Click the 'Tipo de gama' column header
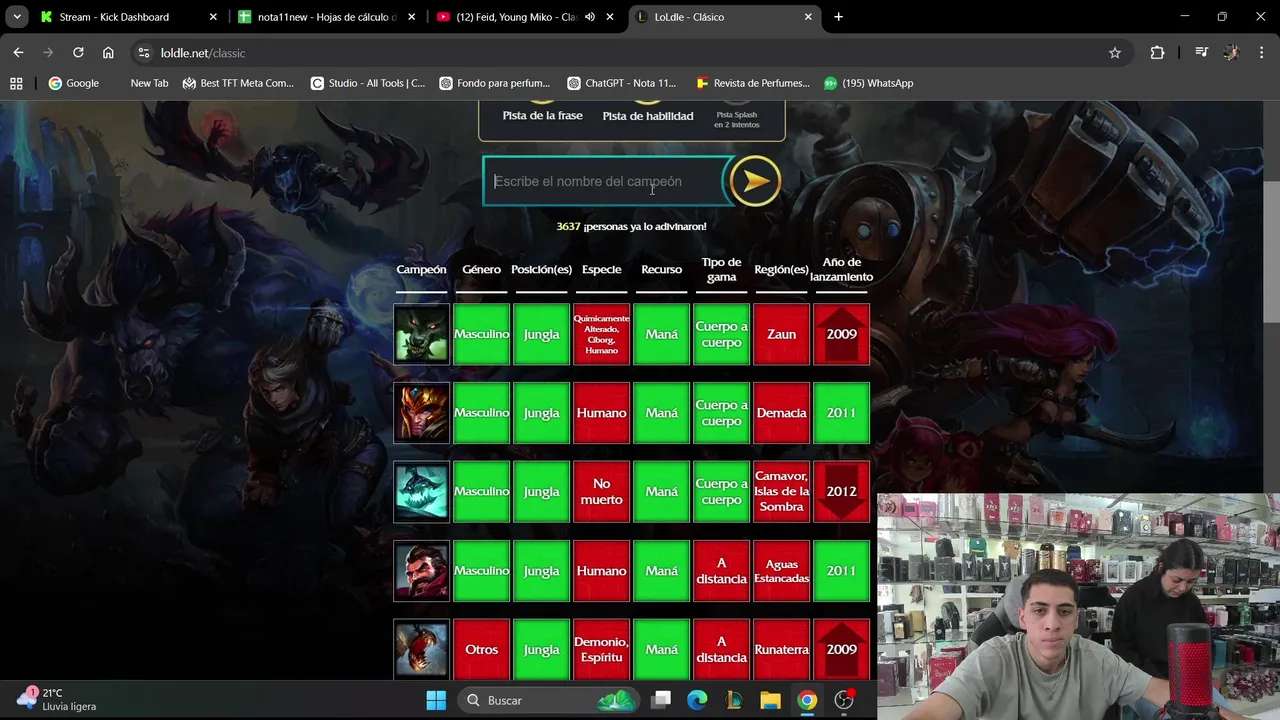Viewport: 1280px width, 720px height. point(721,270)
